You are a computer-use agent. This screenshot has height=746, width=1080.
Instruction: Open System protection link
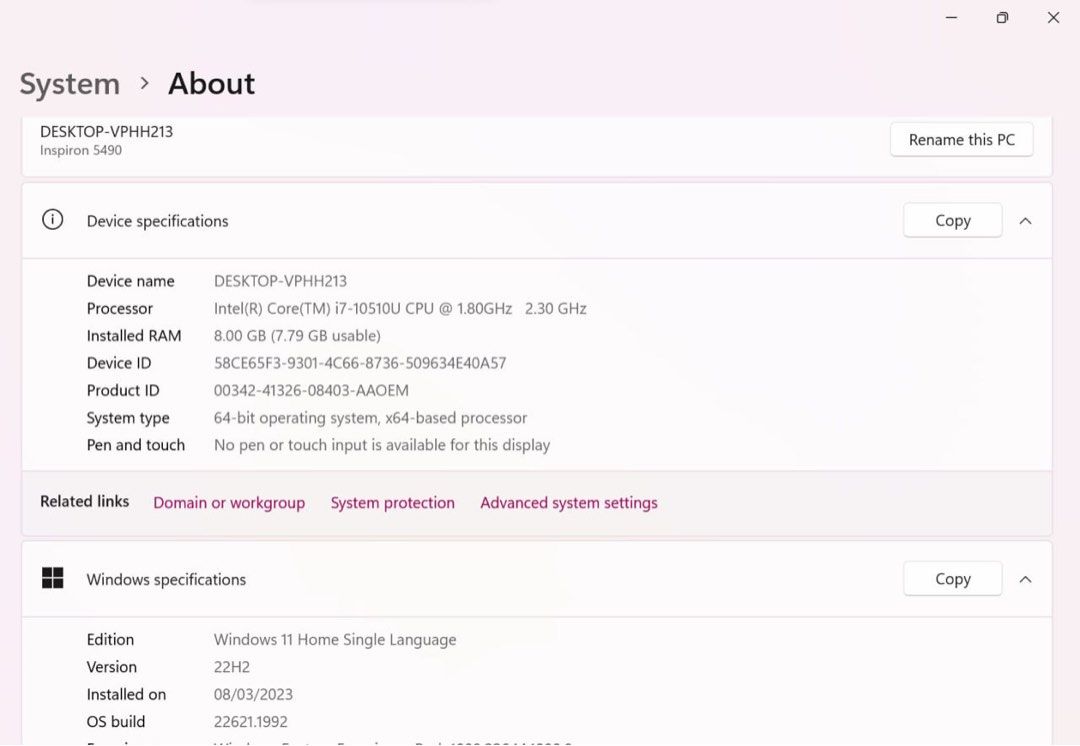(393, 503)
